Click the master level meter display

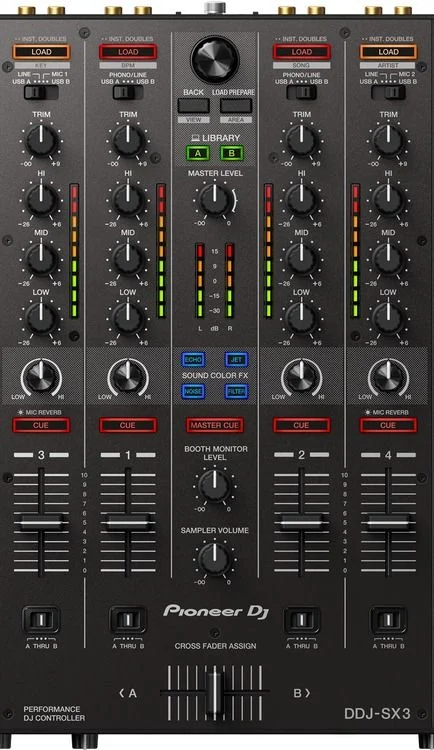tap(215, 280)
